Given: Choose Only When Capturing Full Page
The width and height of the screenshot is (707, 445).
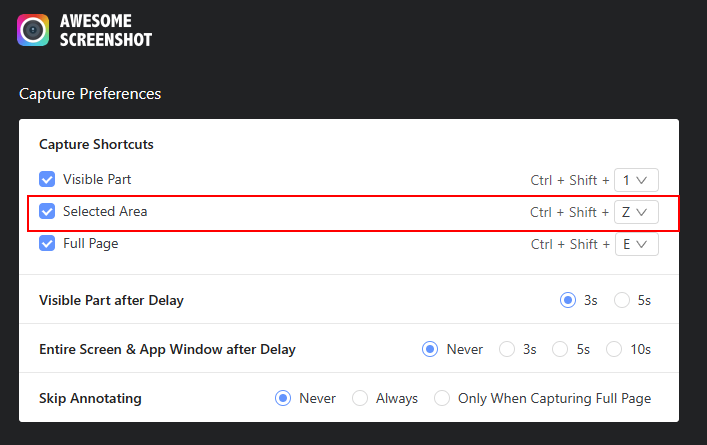Looking at the screenshot, I should [x=442, y=398].
